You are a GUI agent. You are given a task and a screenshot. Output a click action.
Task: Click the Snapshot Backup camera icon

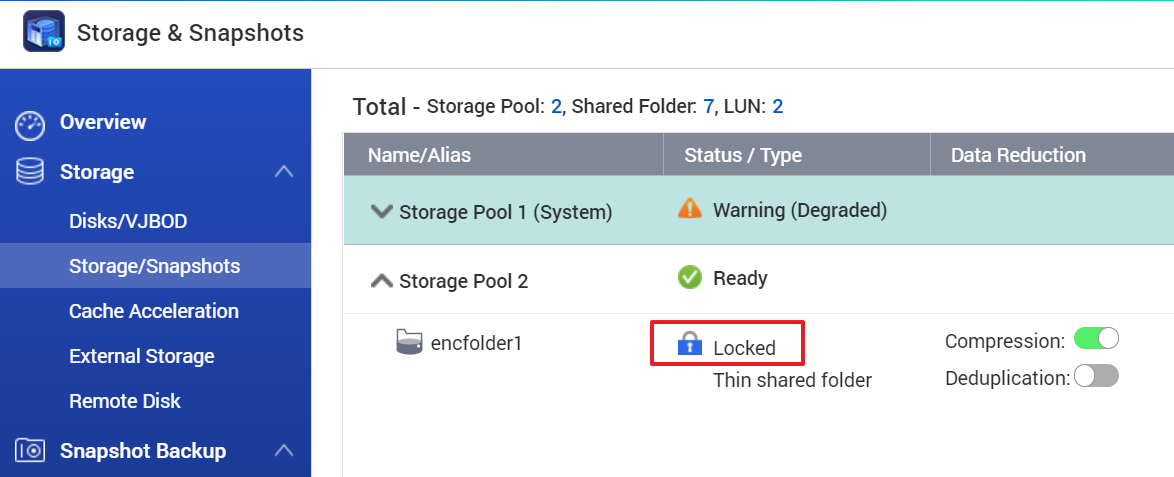click(x=30, y=451)
